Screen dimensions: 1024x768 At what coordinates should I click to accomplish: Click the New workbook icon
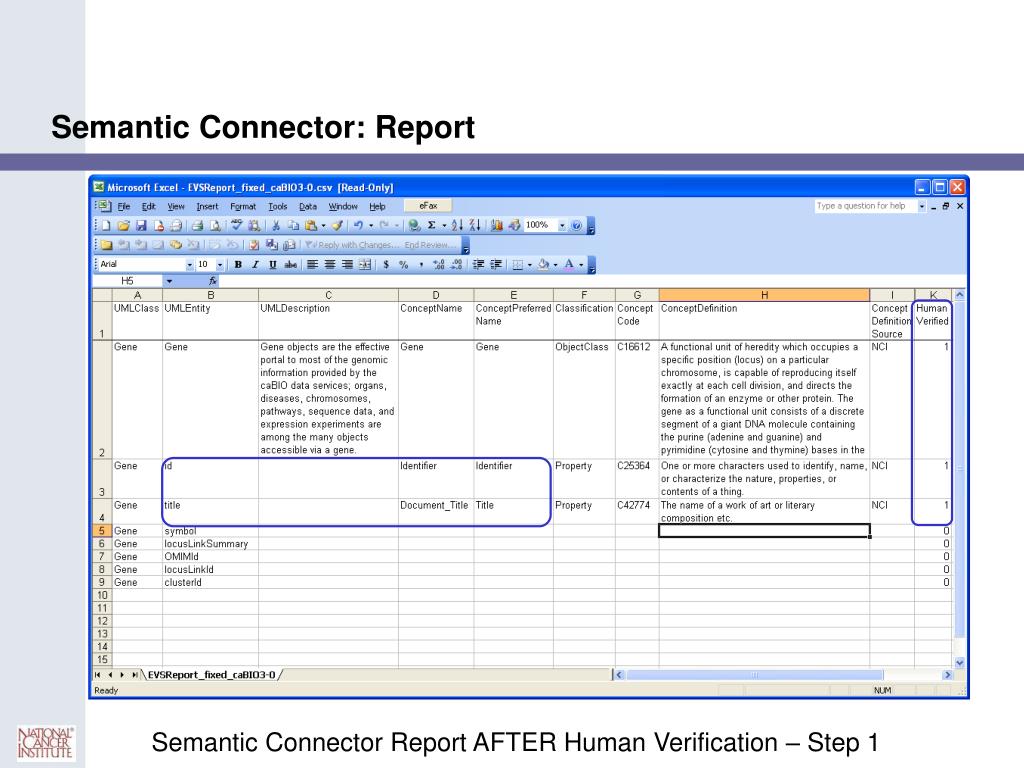(x=106, y=226)
